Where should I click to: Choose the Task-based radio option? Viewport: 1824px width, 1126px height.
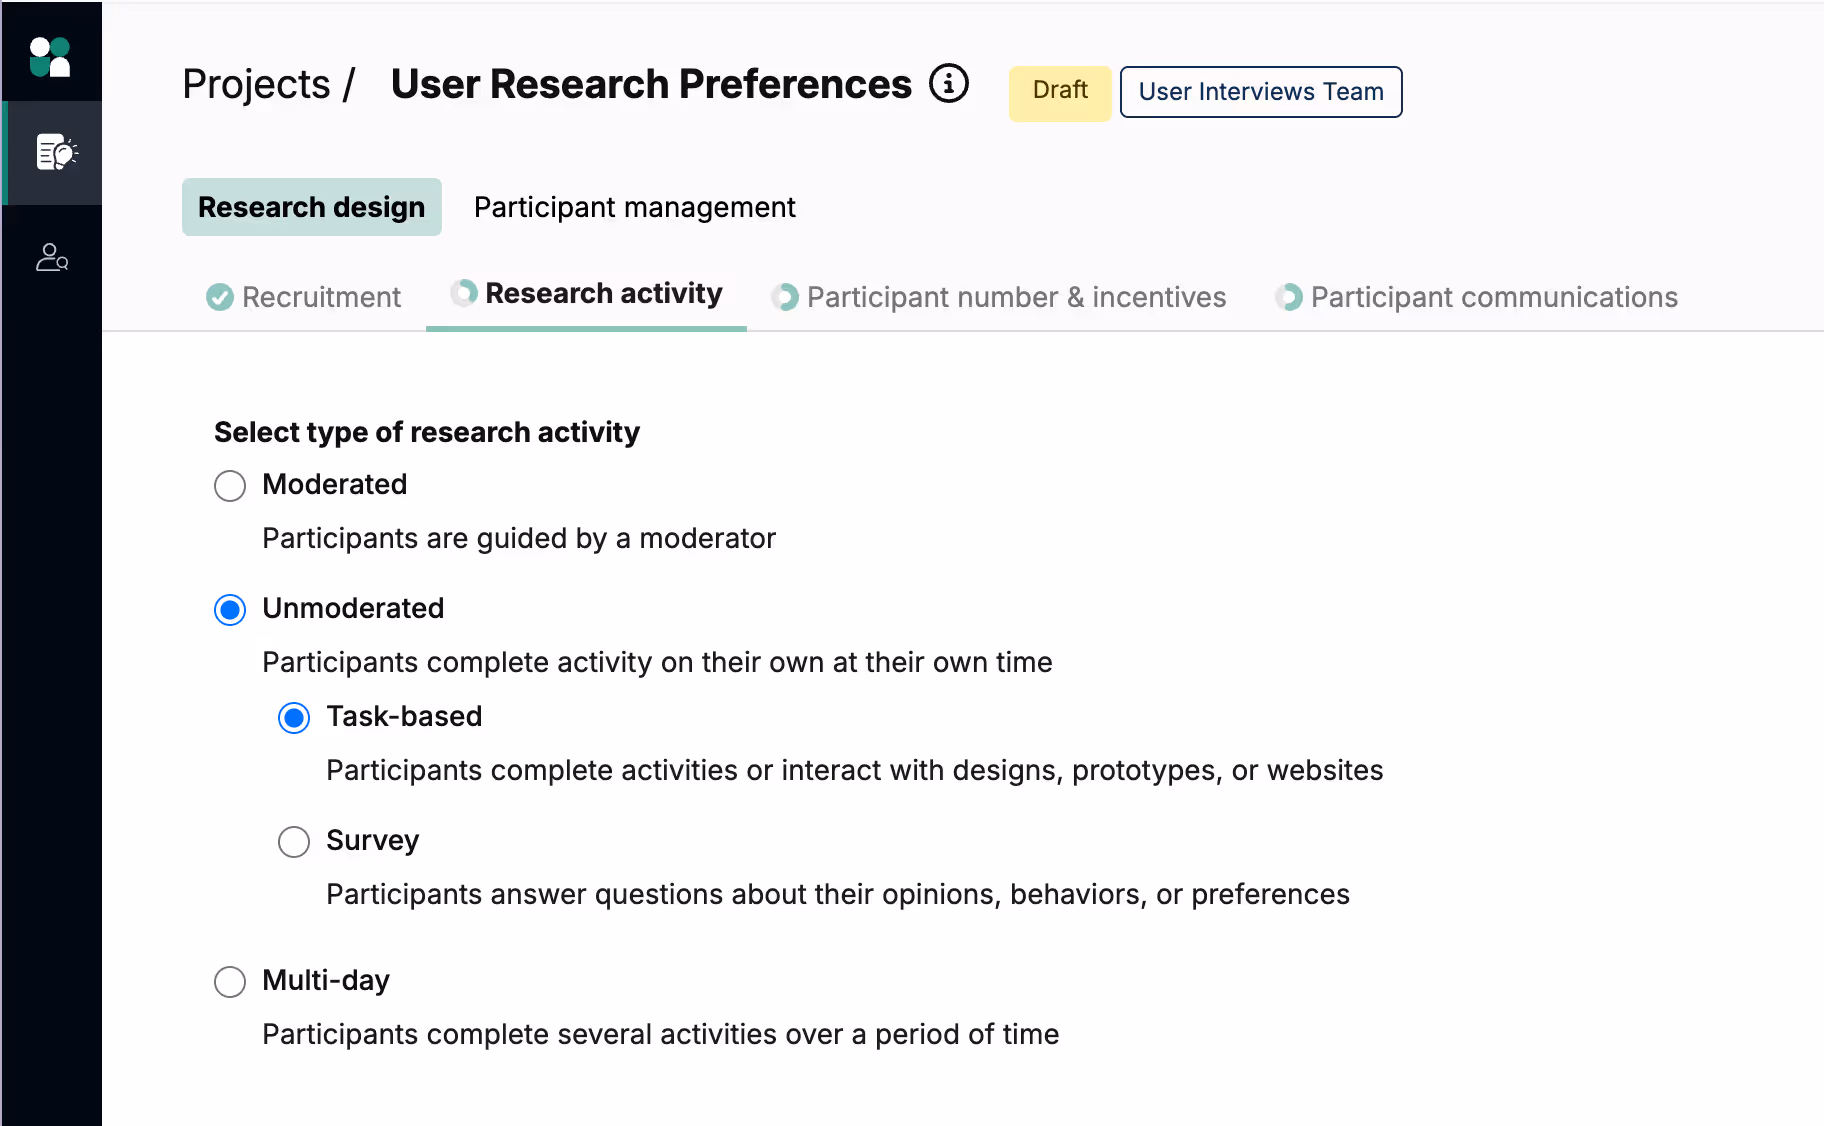(294, 718)
